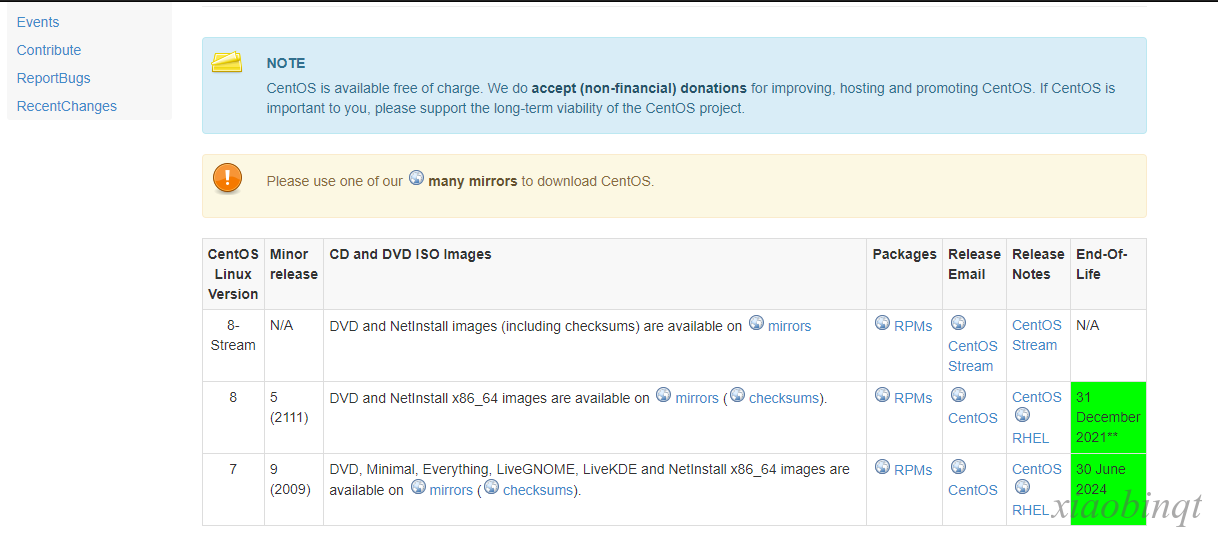Open the Events sidebar link

coord(38,22)
